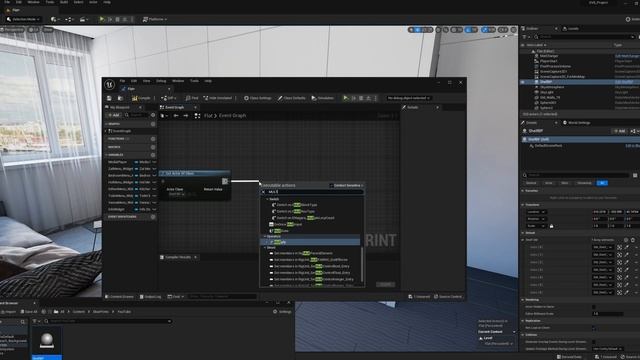
Task: Add new graph with Graphs plus icon
Action: click(x=153, y=124)
